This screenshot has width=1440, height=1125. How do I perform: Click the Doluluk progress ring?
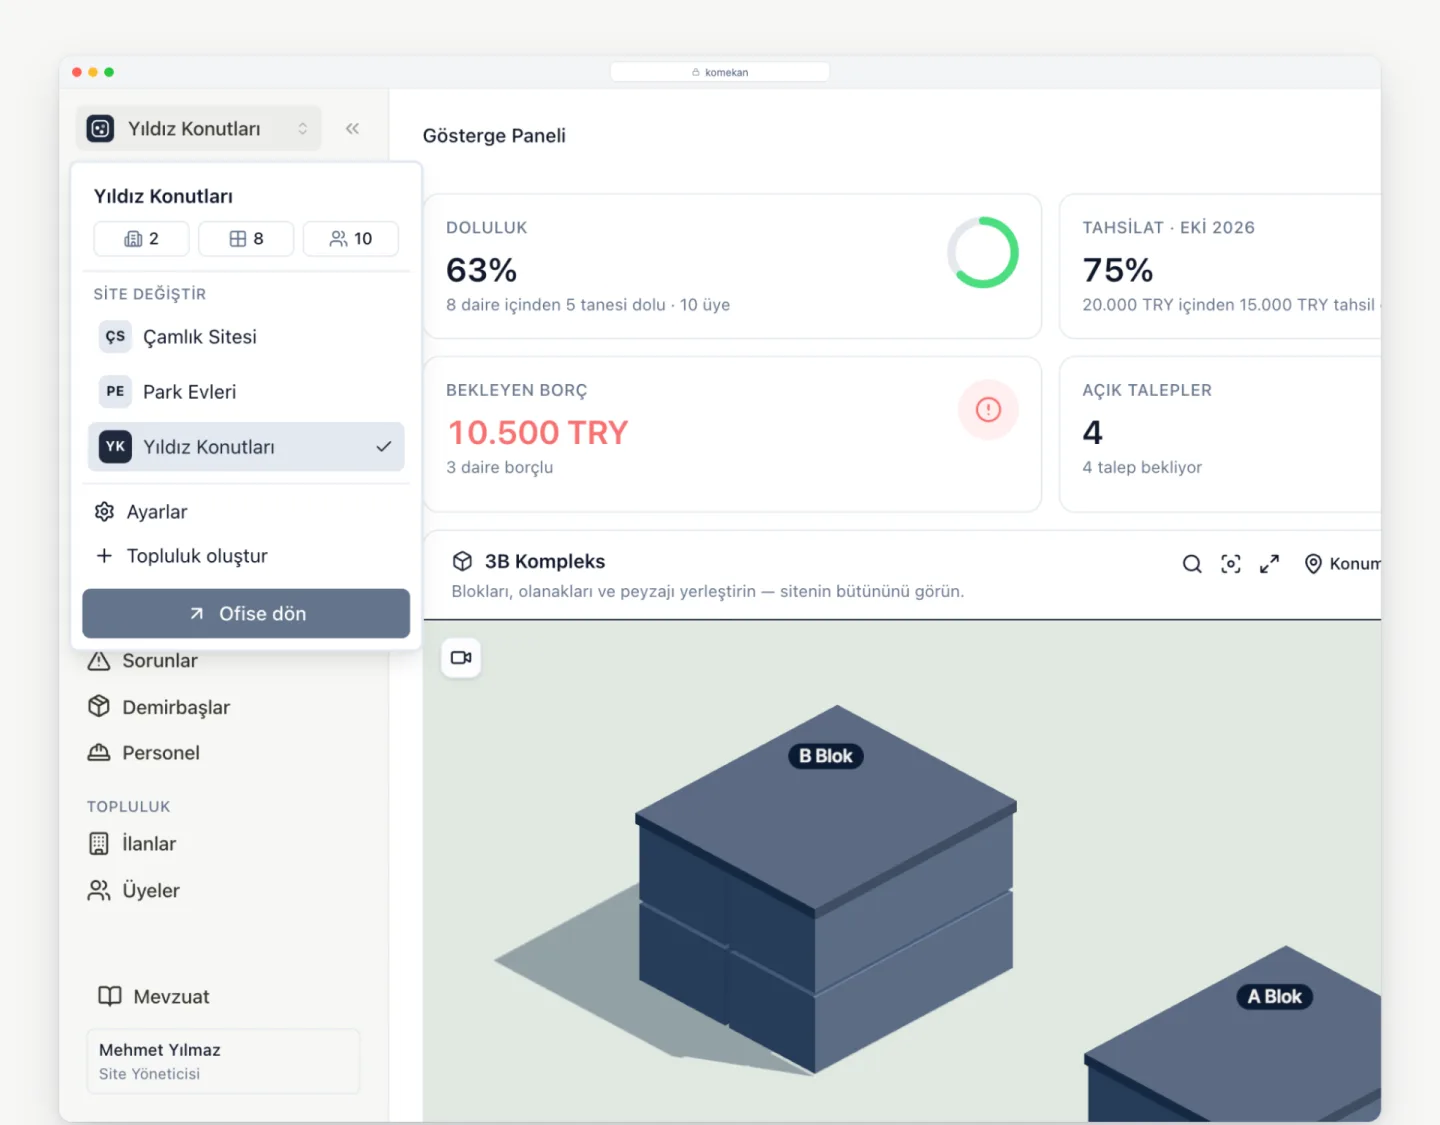983,253
